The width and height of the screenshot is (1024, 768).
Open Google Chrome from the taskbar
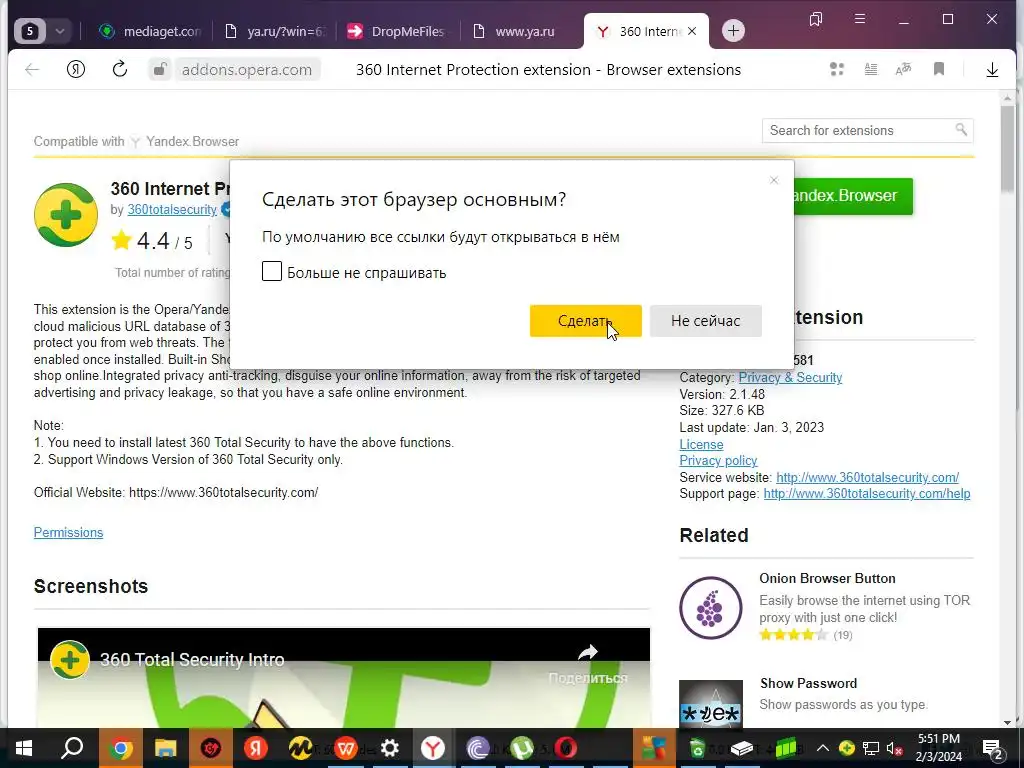120,748
